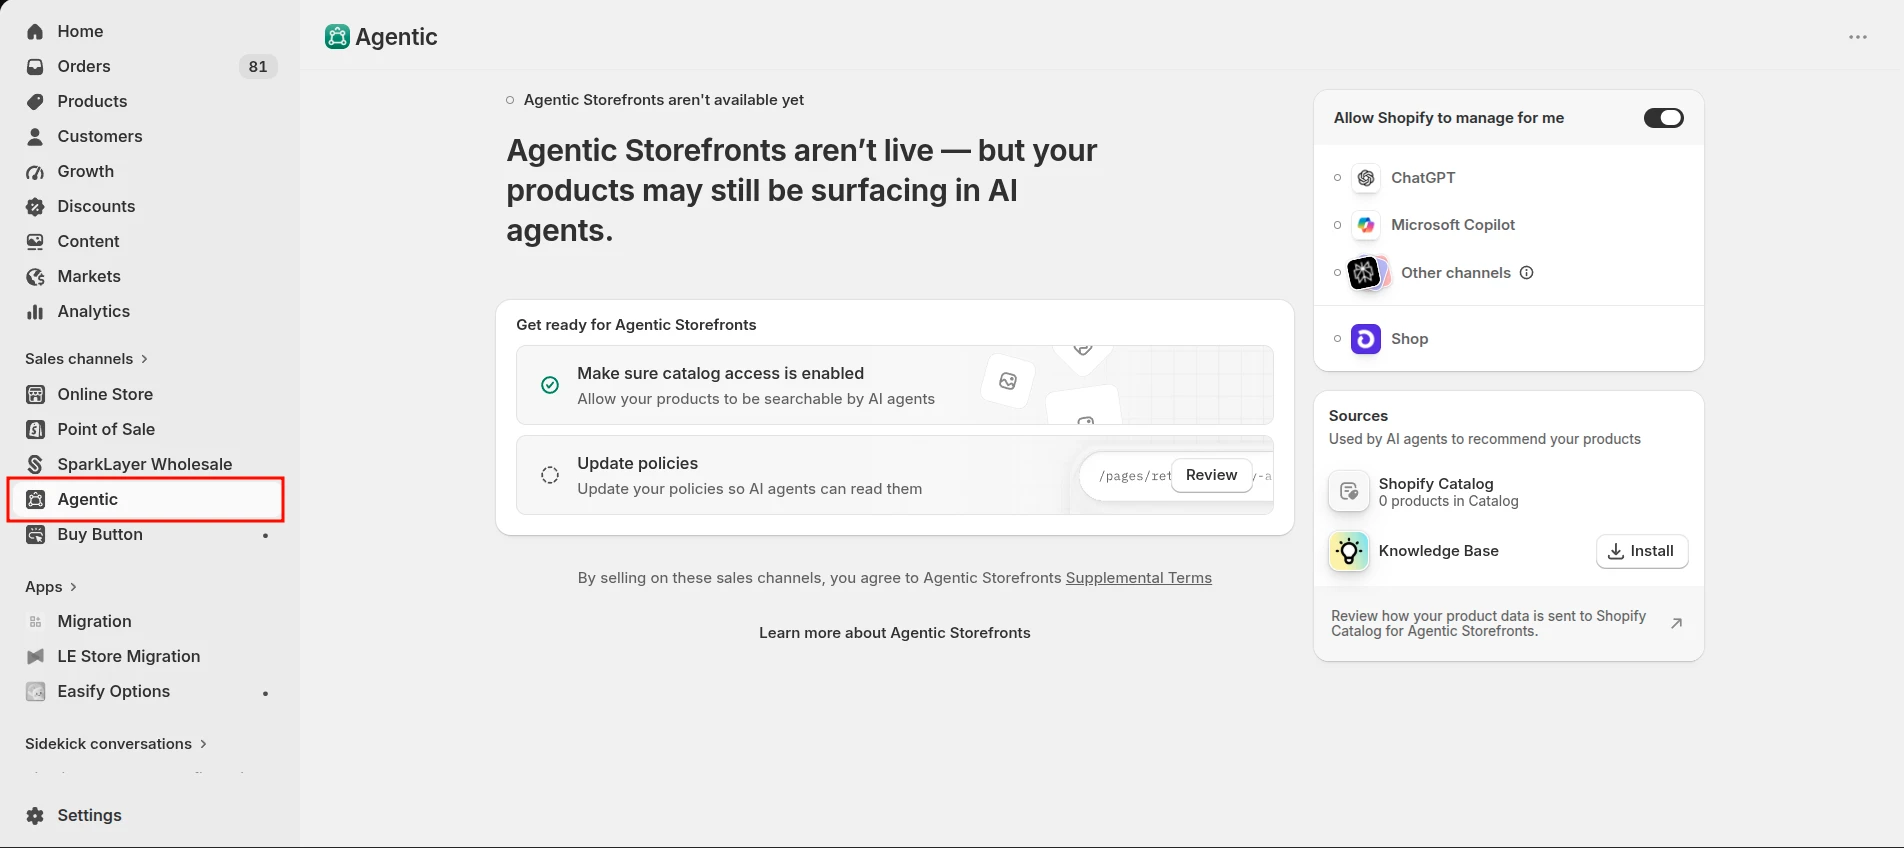The image size is (1904, 848).
Task: Click the Discounts badge icon
Action: coord(35,207)
